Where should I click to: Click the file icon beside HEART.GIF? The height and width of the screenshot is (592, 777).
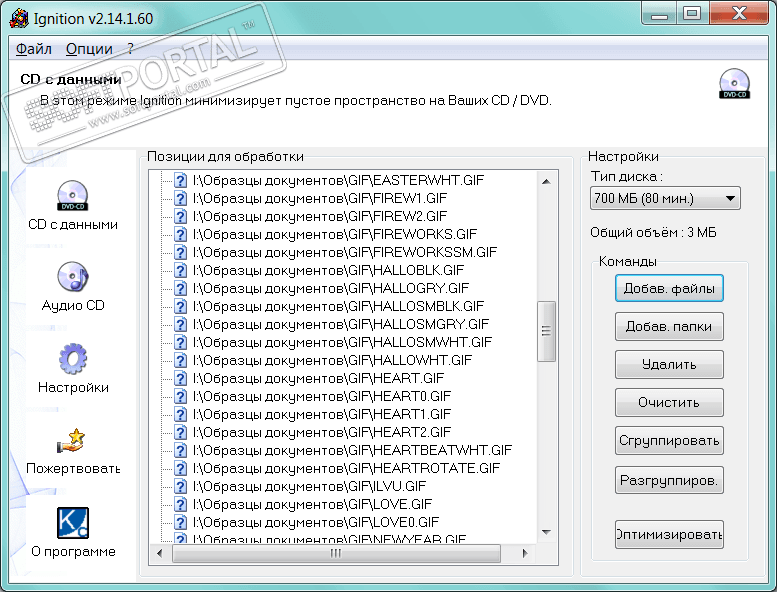tap(180, 378)
